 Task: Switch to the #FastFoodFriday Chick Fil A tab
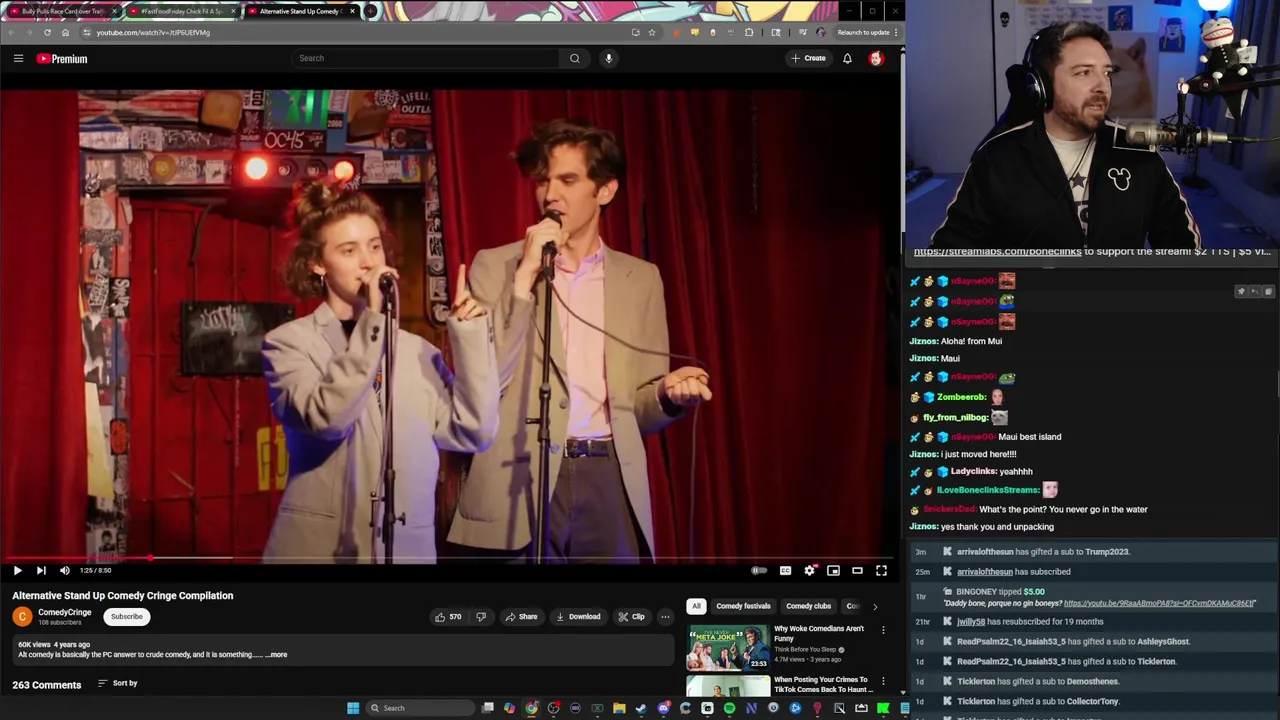point(183,11)
